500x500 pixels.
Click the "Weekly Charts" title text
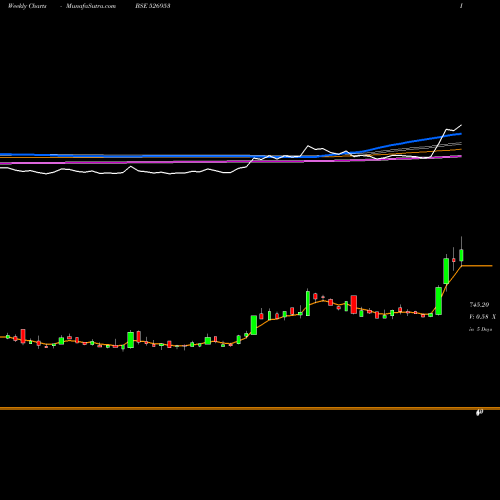(27, 6)
